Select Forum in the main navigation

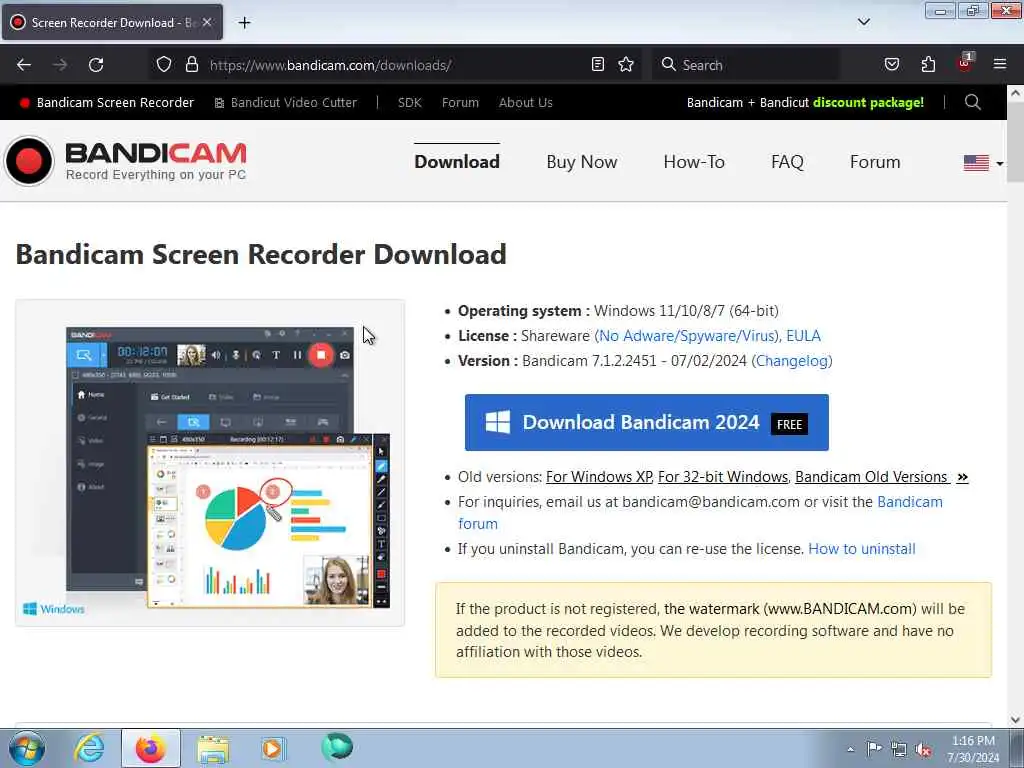pos(875,162)
